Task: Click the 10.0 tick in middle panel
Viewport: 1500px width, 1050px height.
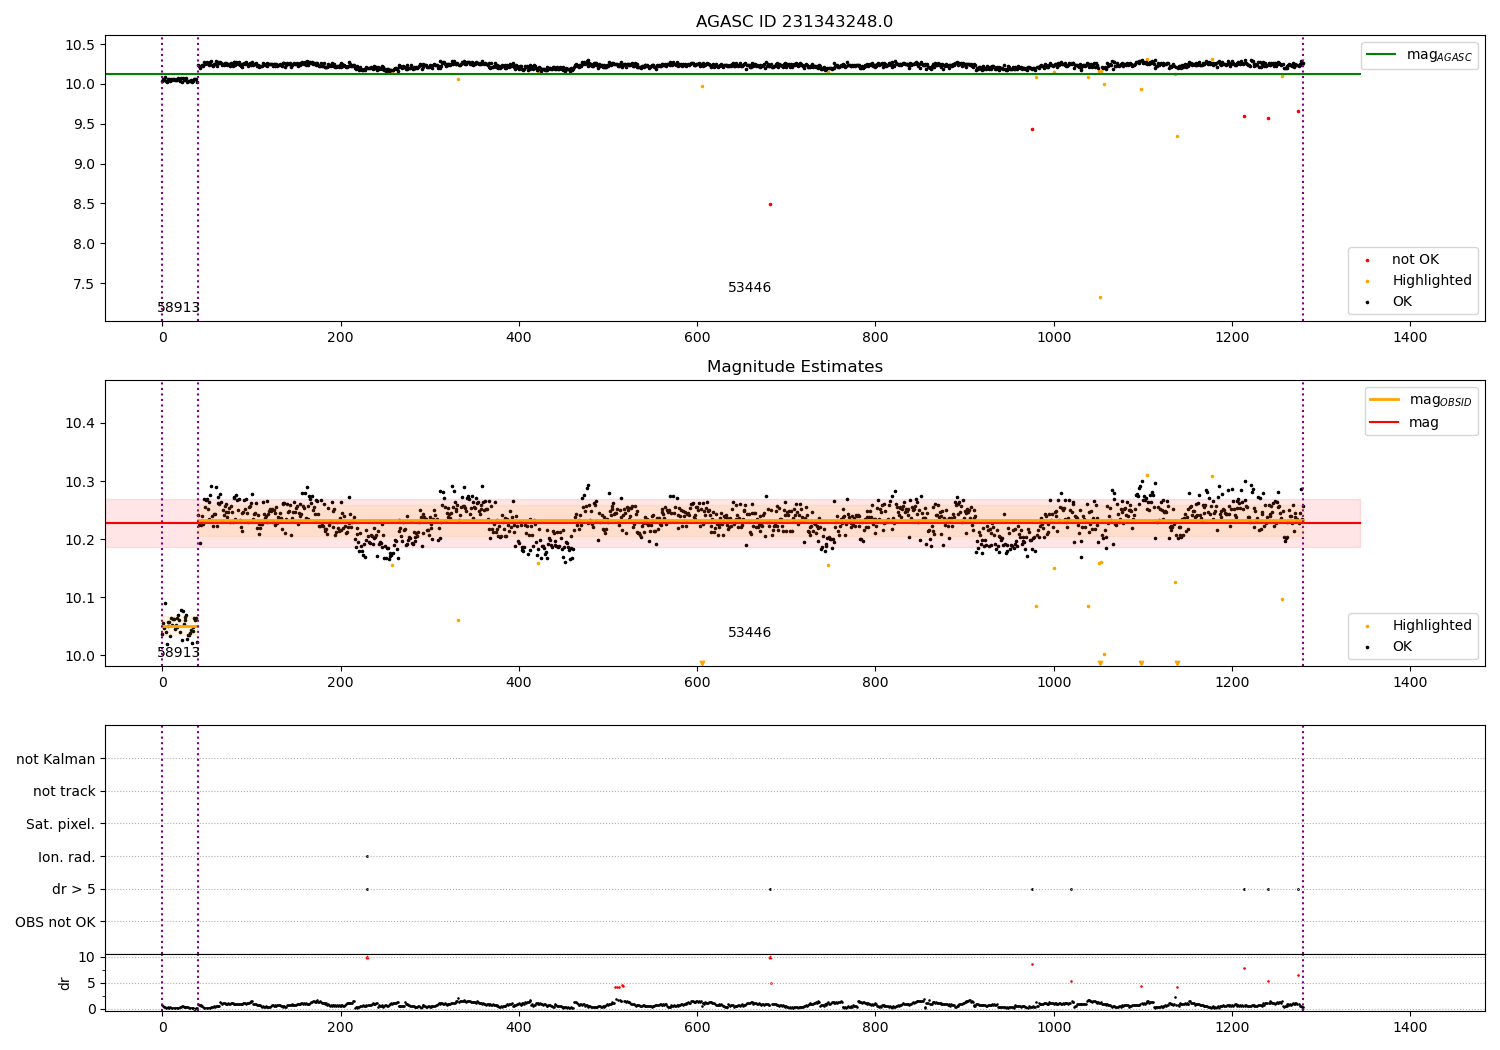Action: (81, 656)
